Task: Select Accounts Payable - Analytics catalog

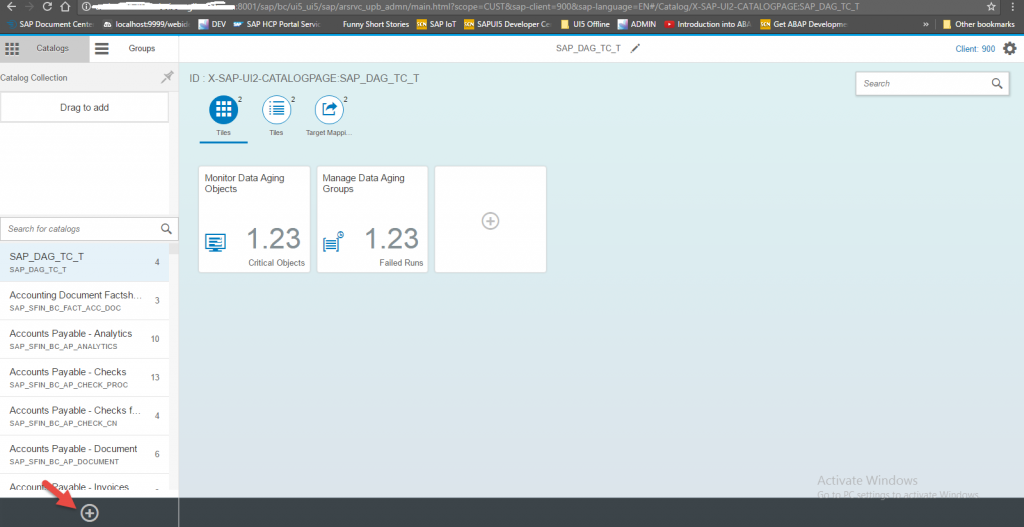Action: pyautogui.click(x=84, y=339)
